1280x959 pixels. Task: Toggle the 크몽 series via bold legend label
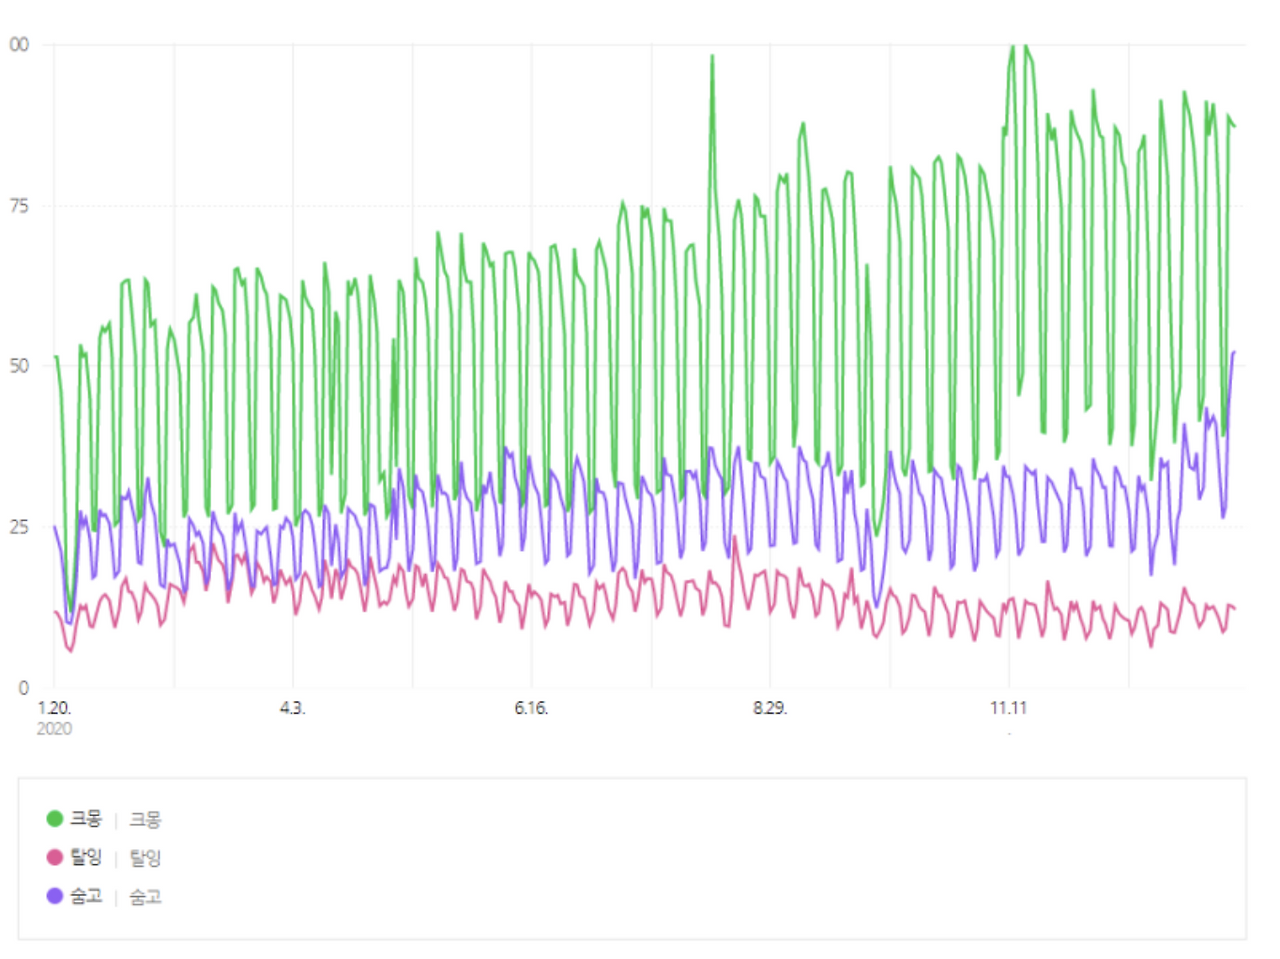click(86, 819)
